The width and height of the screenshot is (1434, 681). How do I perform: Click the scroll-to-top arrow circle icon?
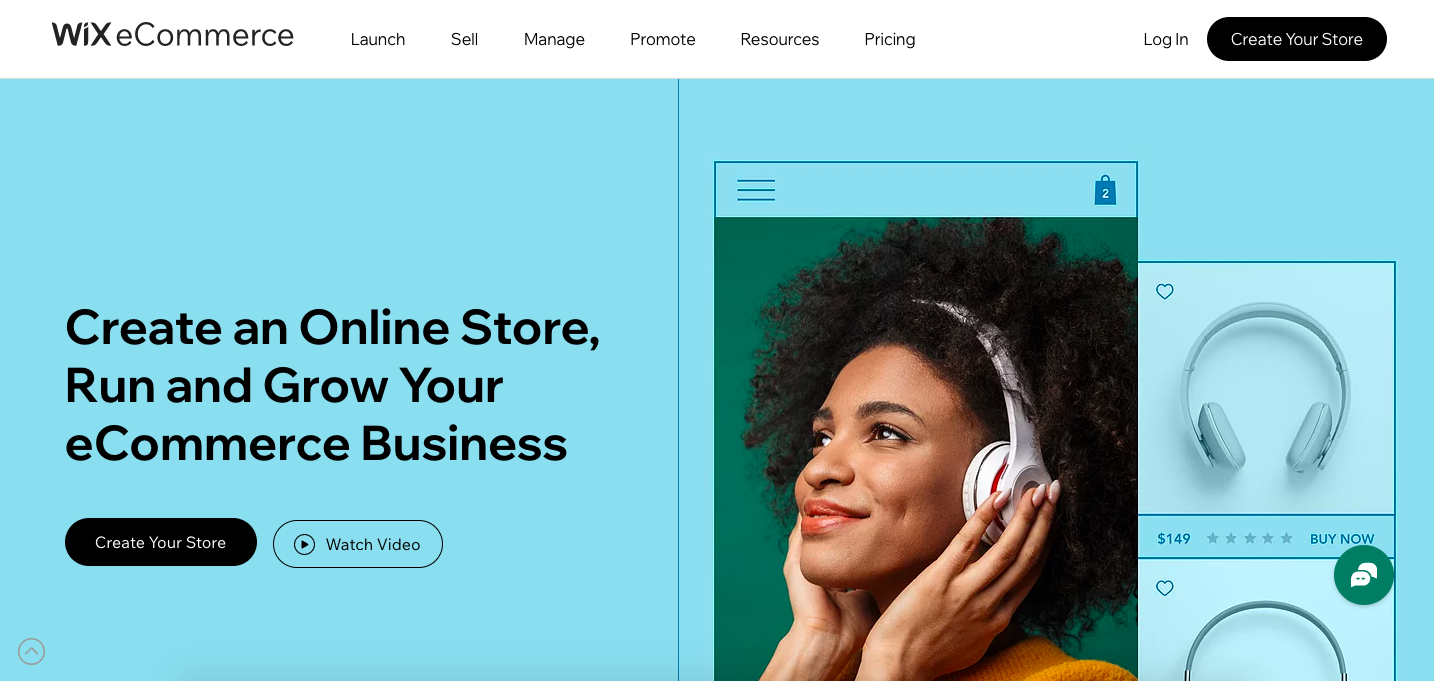click(32, 652)
